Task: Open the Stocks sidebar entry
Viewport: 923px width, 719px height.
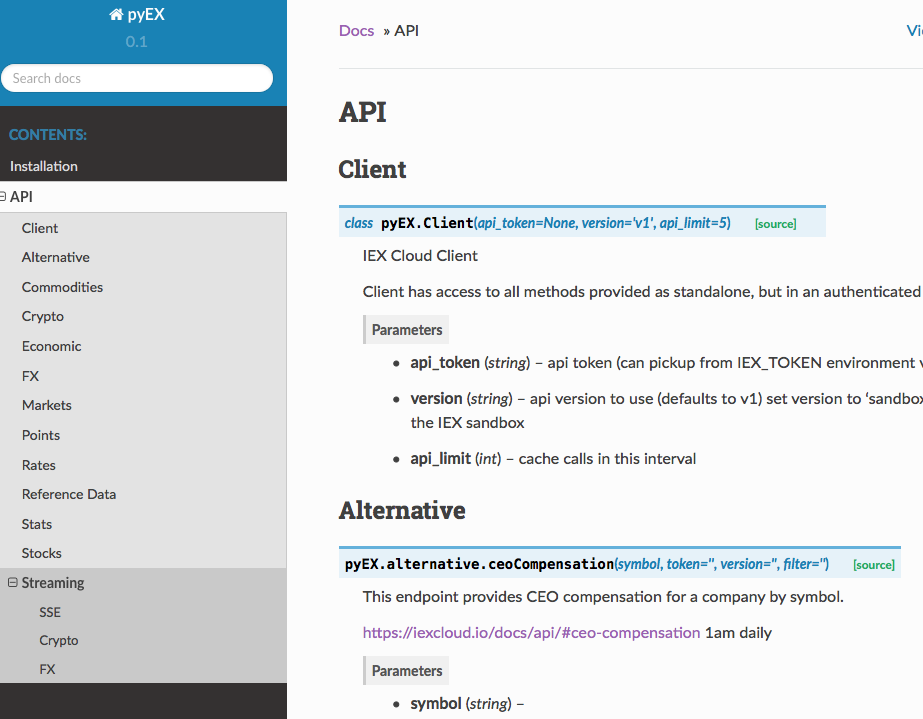Action: point(41,553)
